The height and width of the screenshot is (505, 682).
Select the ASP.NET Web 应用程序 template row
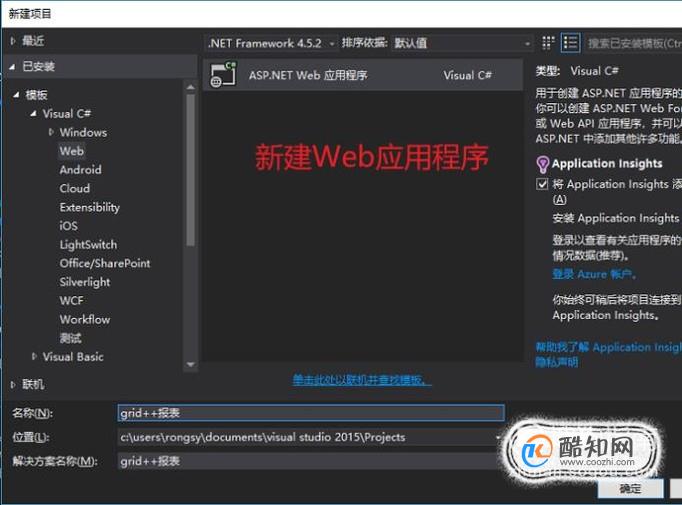tap(363, 75)
